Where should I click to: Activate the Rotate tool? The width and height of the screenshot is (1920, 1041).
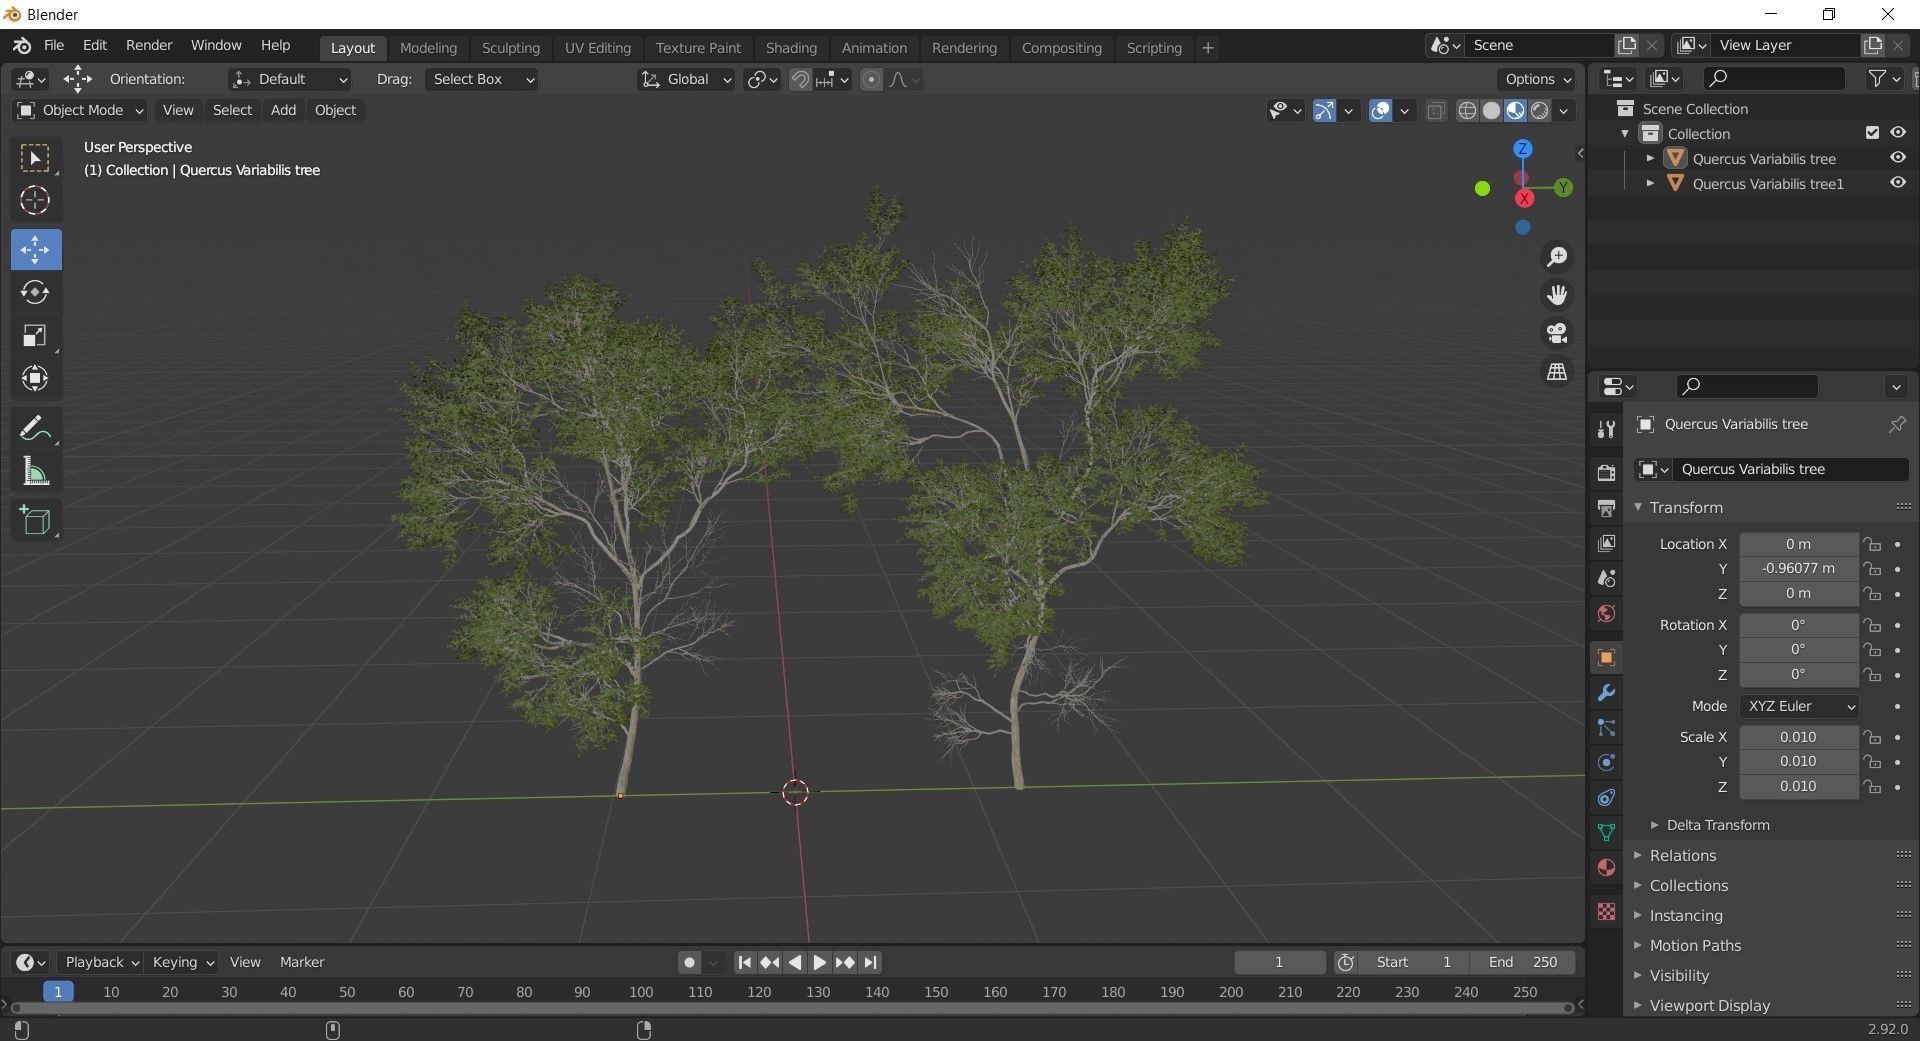click(x=35, y=292)
